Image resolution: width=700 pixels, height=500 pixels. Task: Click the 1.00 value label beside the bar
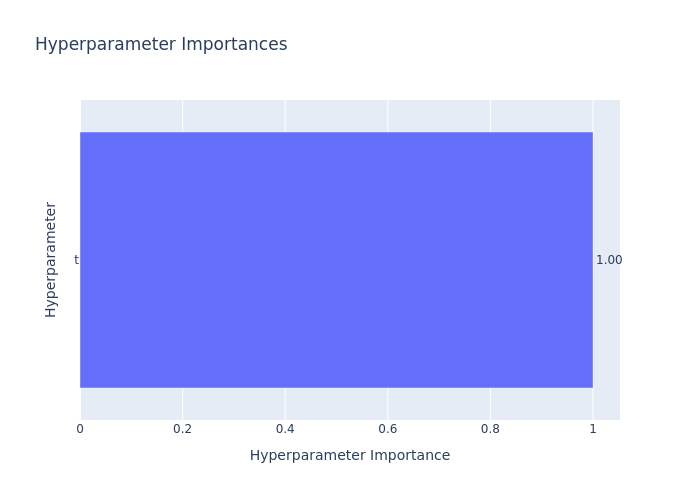(609, 260)
